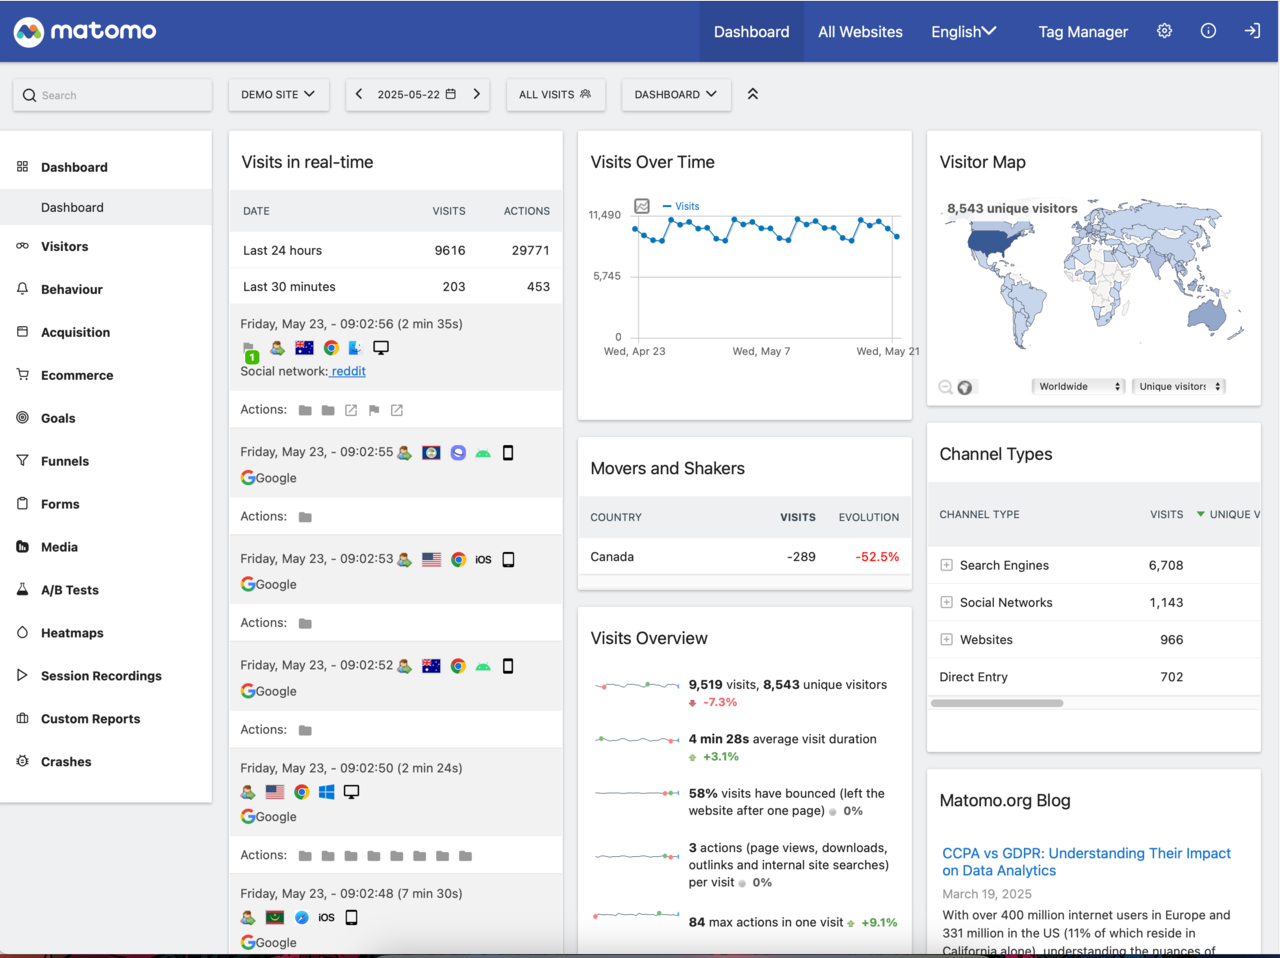Screen dimensions: 1280x958
Task: Click the visitor map zoom-out icon
Action: [x=945, y=387]
